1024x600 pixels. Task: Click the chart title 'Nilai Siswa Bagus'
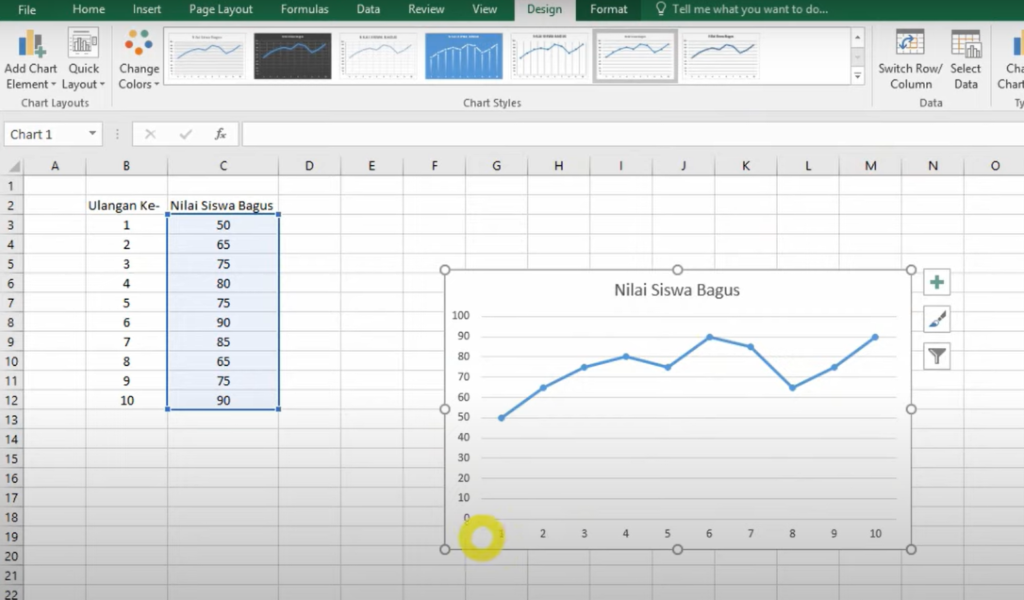pyautogui.click(x=677, y=290)
